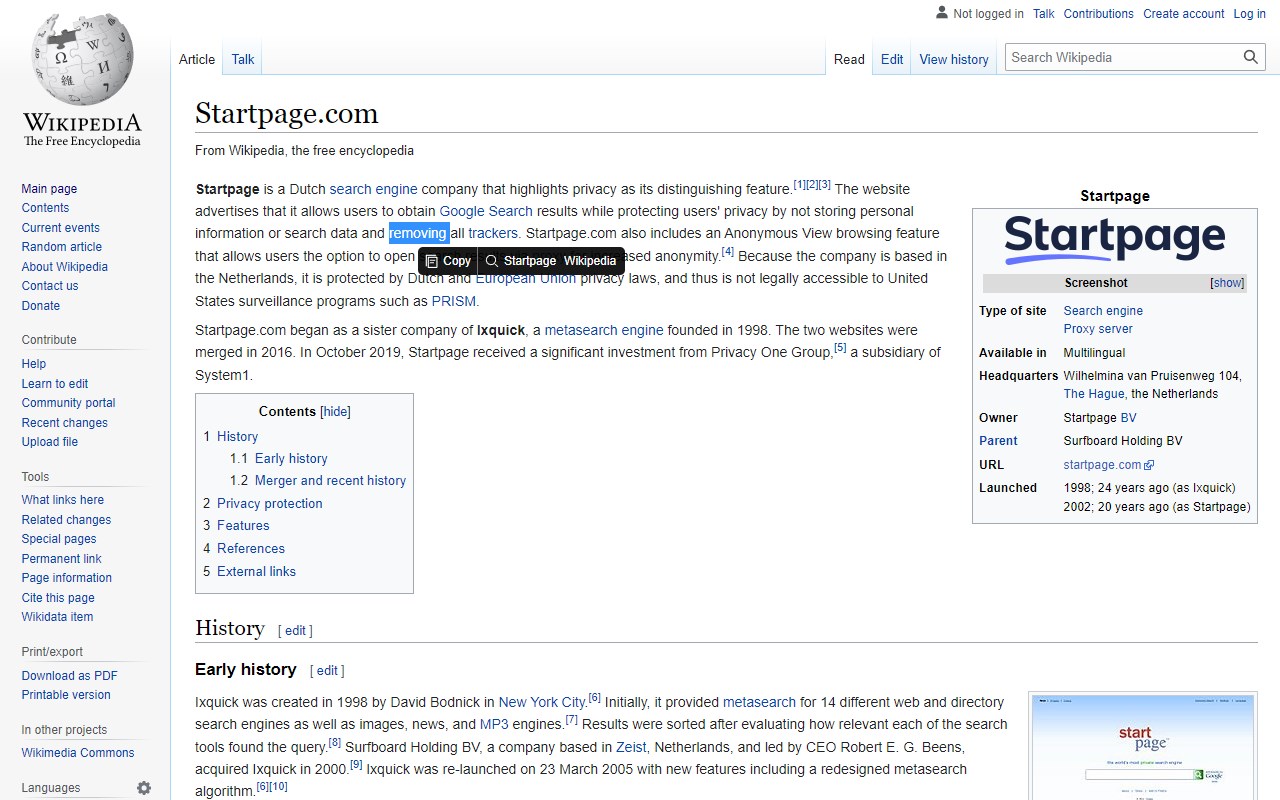Image resolution: width=1280 pixels, height=800 pixels.
Task: Edit the Early history section
Action: (x=327, y=671)
